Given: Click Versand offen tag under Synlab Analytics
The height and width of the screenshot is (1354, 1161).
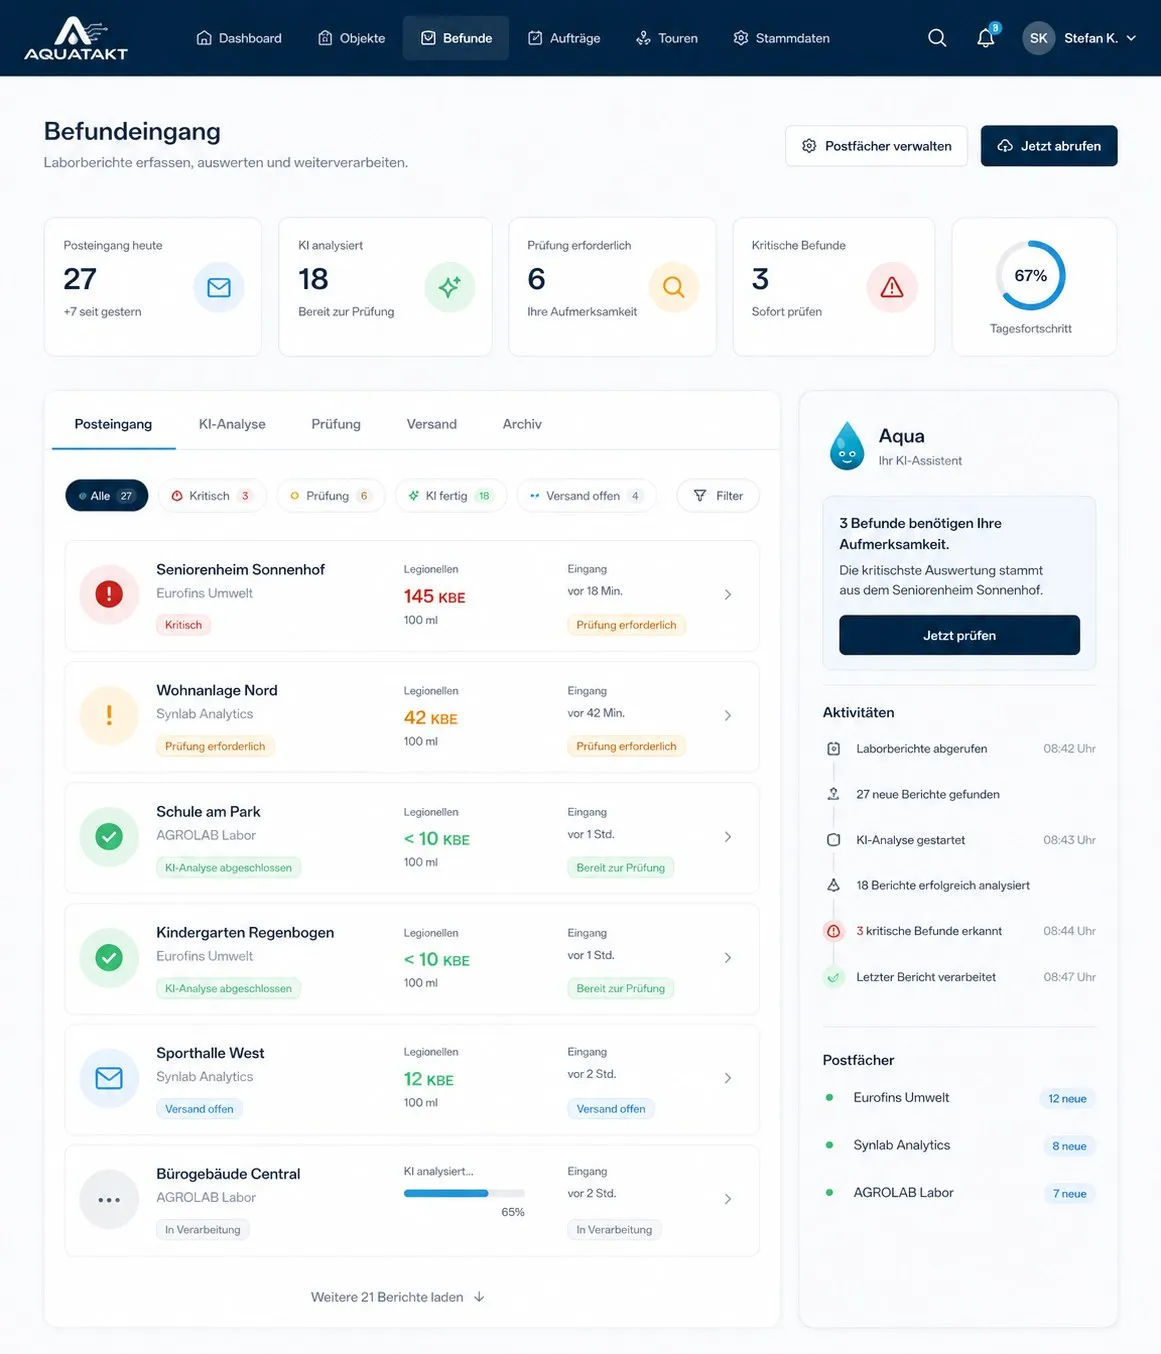Looking at the screenshot, I should click(199, 1109).
